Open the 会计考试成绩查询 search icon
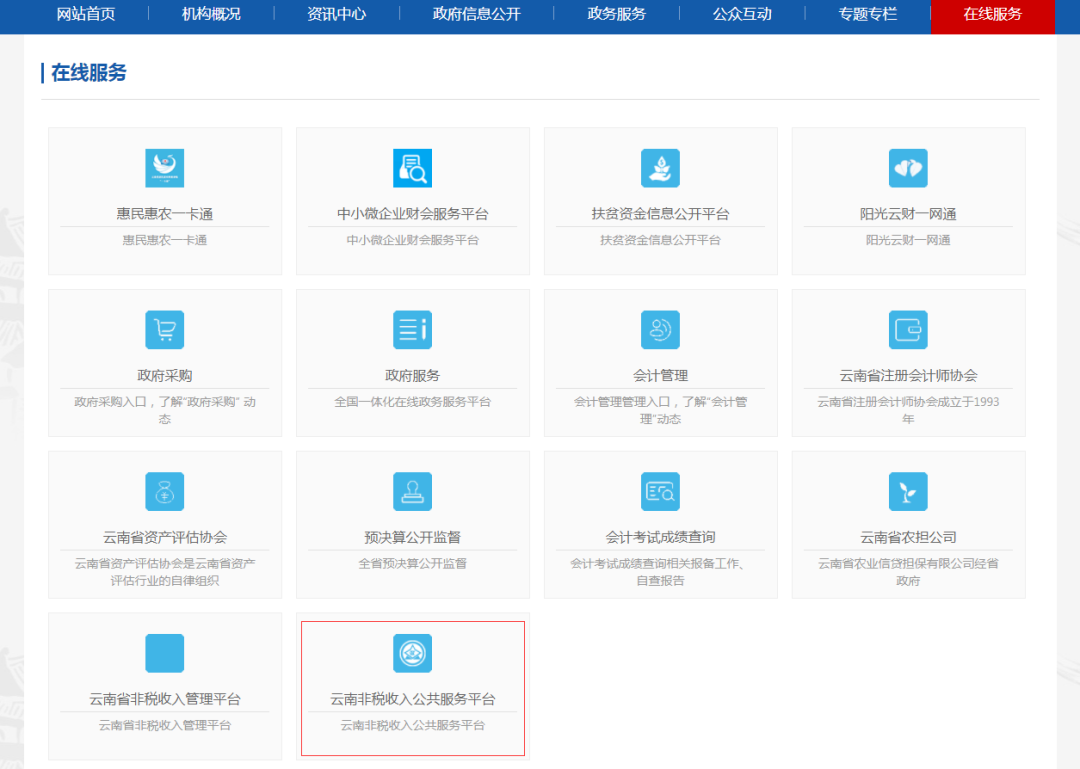This screenshot has width=1080, height=769. (x=660, y=492)
